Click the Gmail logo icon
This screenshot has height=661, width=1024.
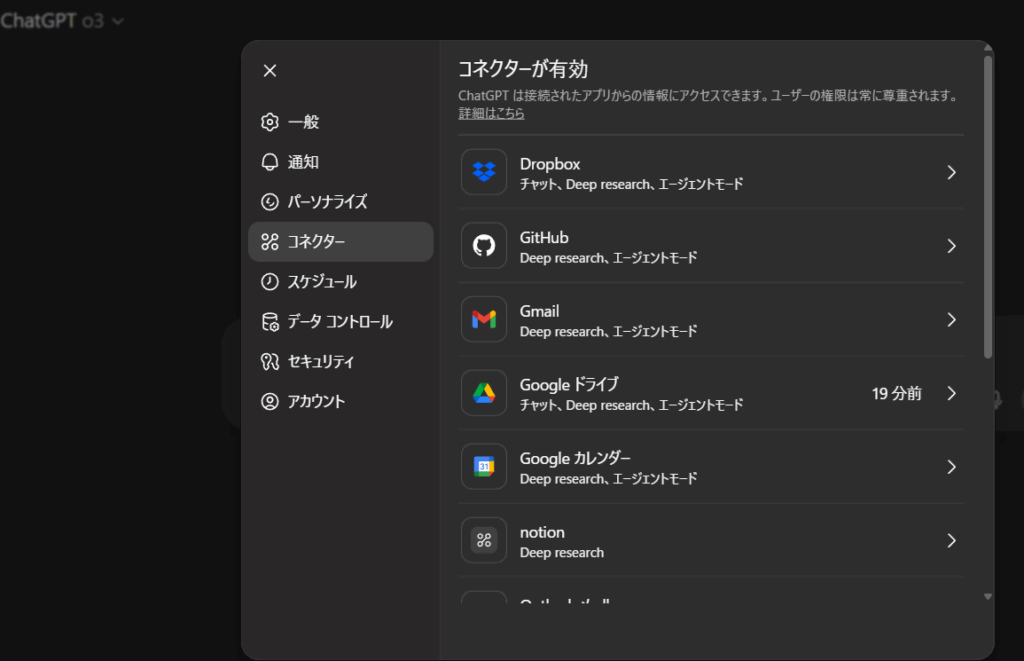[x=484, y=319]
